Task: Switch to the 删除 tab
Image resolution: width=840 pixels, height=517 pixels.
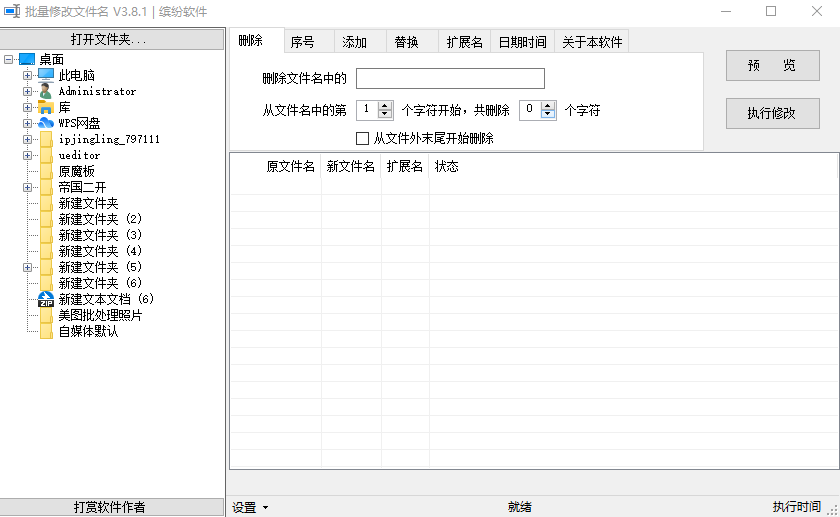Action: point(257,40)
